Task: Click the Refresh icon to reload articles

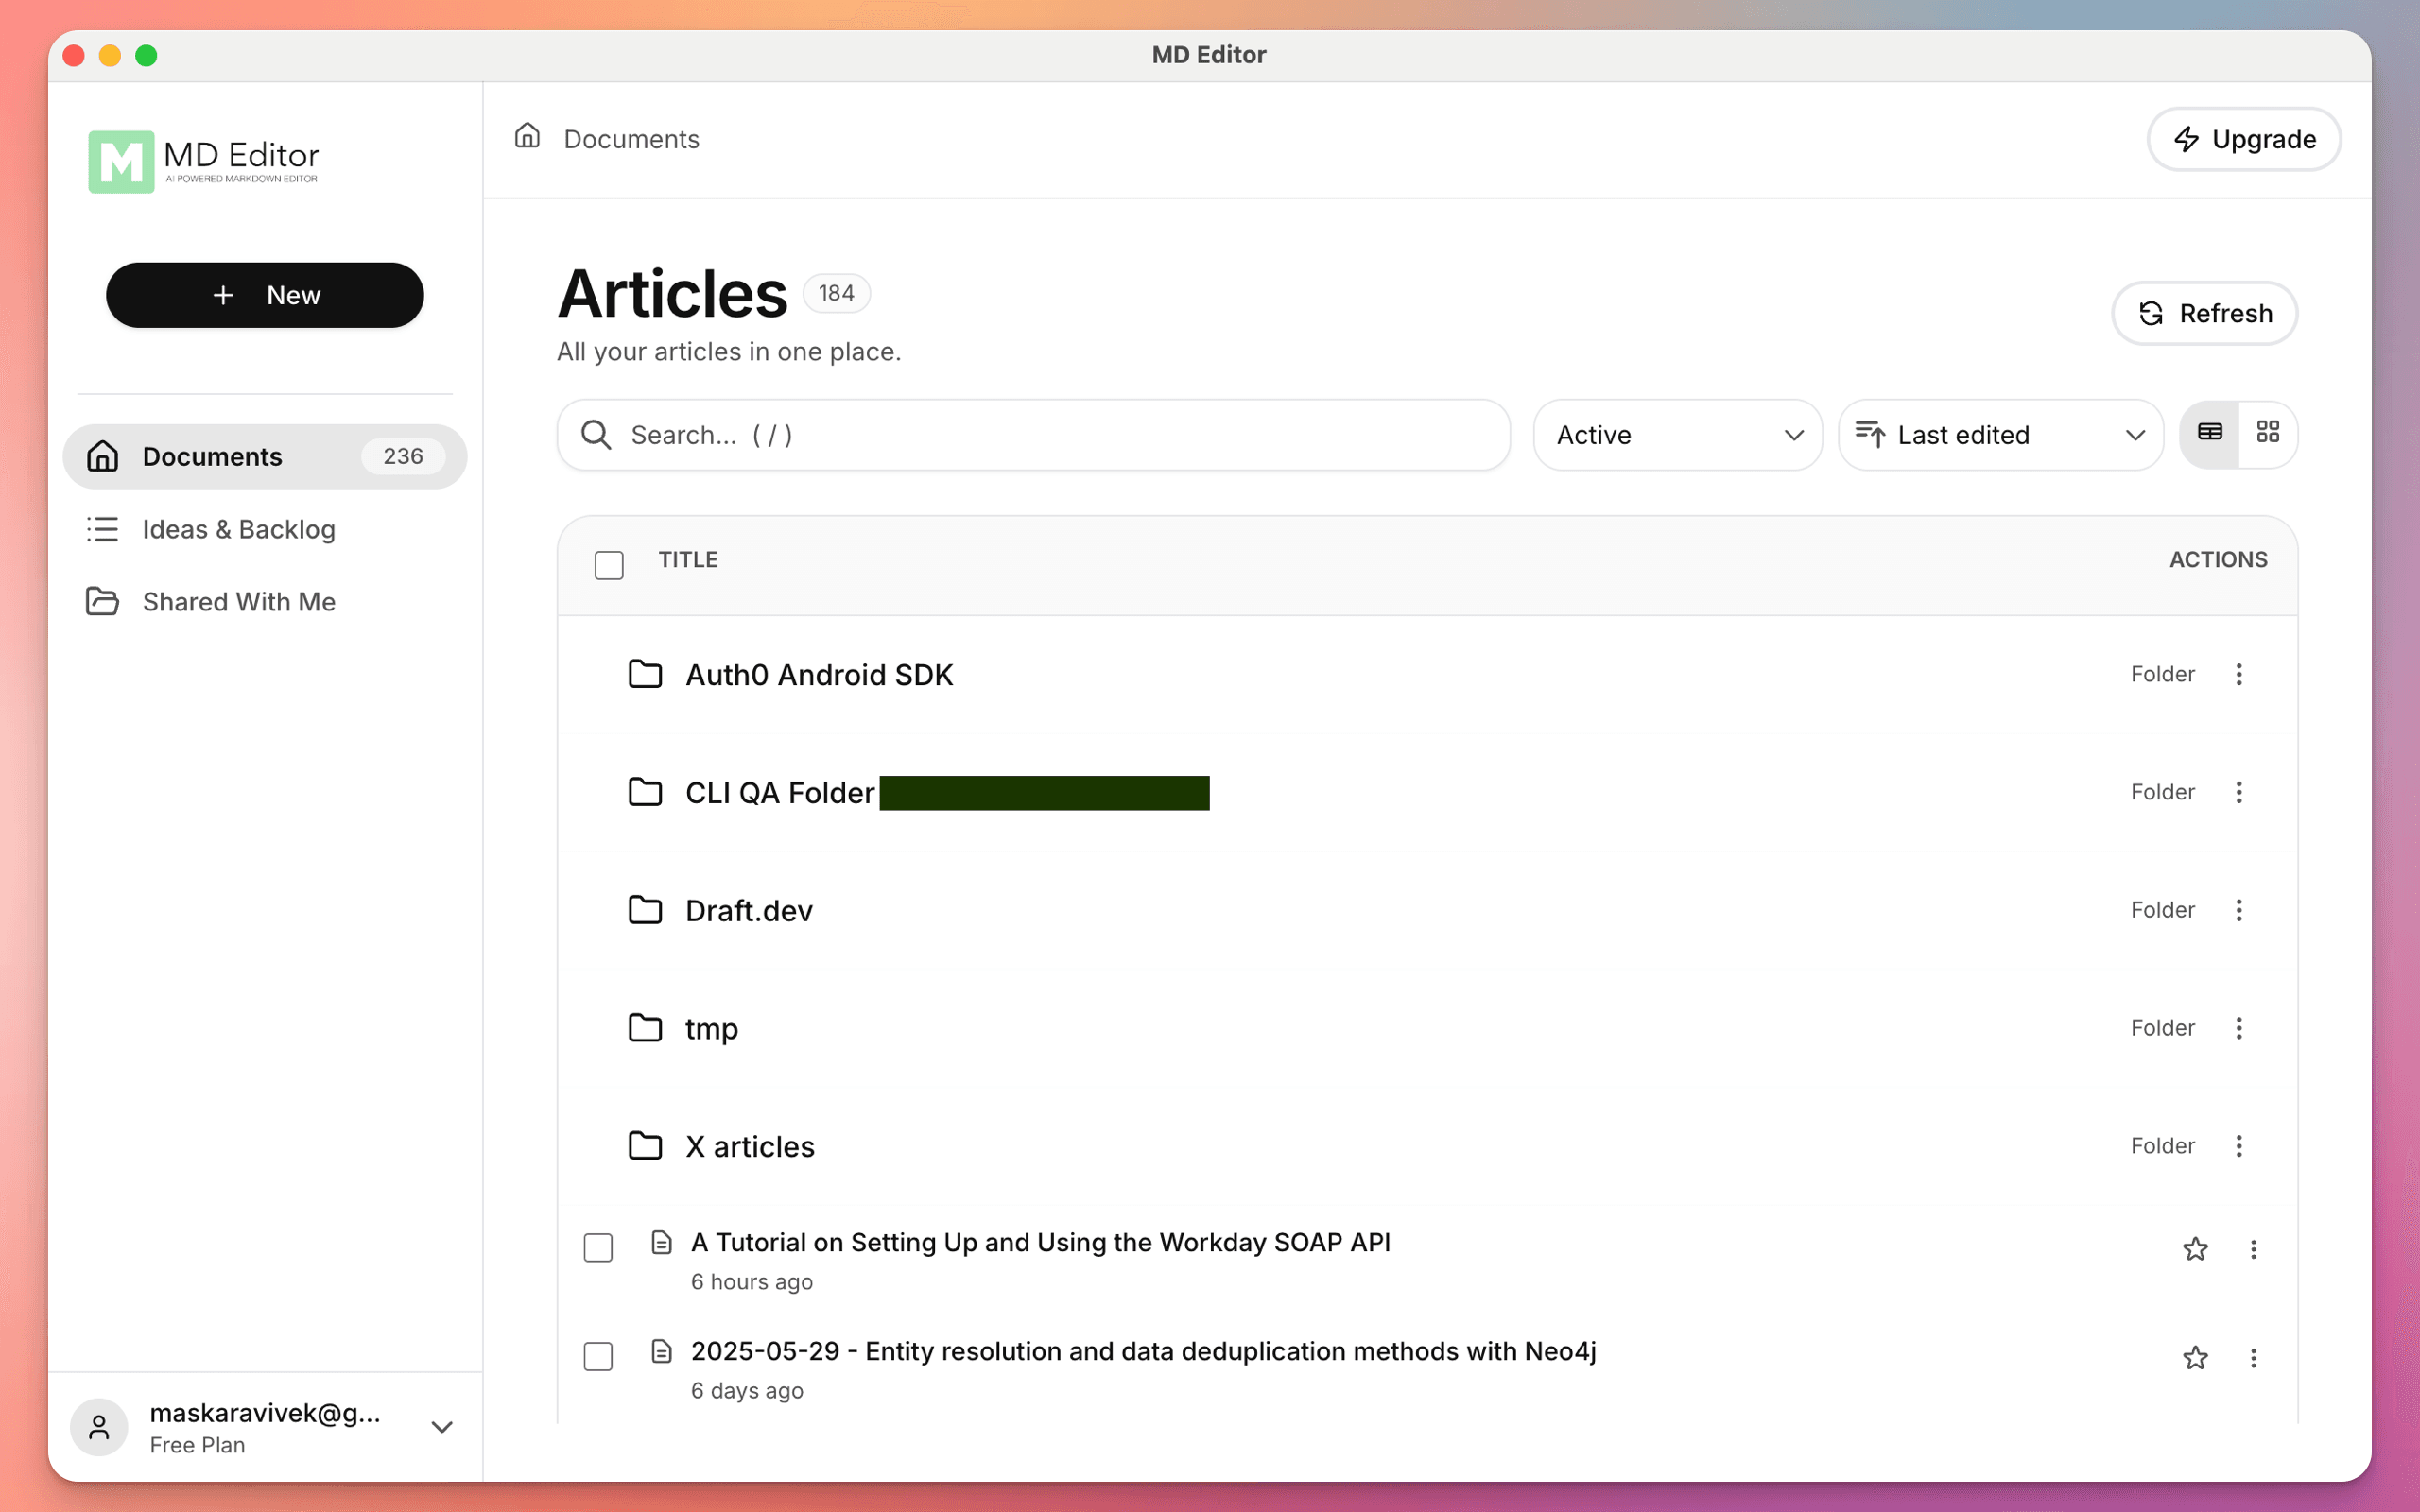Action: coord(2152,313)
